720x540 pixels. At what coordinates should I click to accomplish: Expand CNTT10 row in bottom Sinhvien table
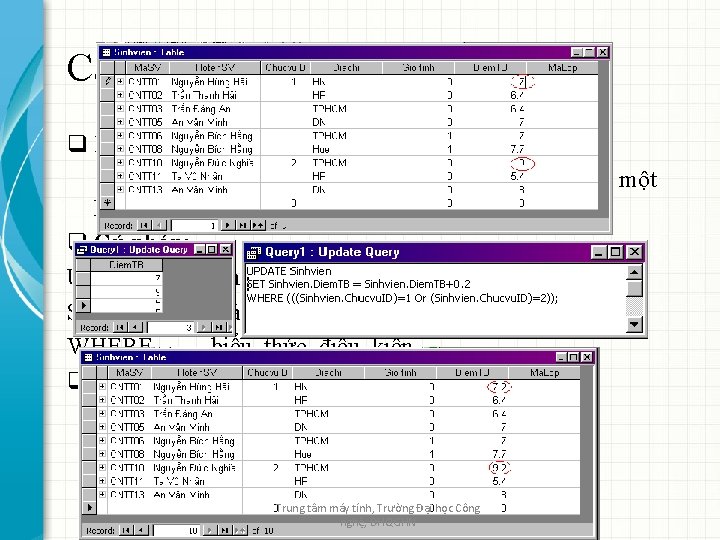[x=102, y=467]
